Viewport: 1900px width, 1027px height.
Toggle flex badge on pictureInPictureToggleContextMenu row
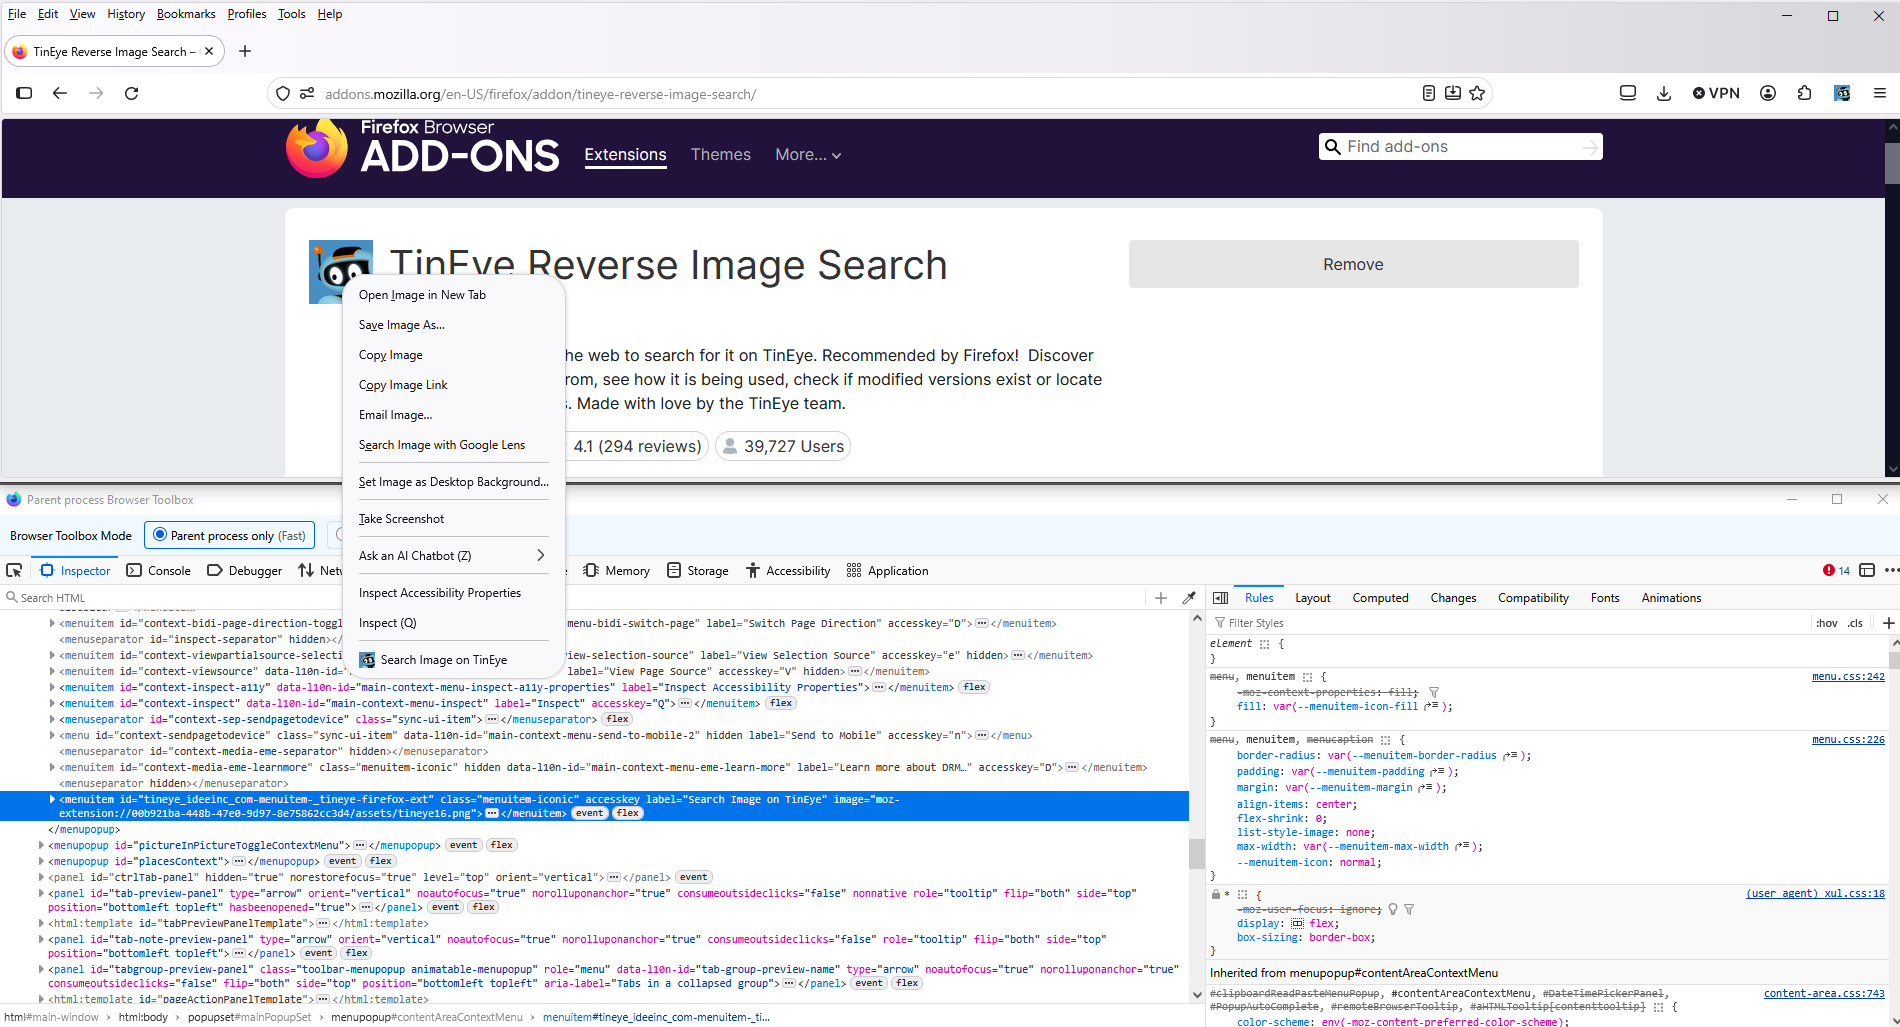tap(502, 845)
